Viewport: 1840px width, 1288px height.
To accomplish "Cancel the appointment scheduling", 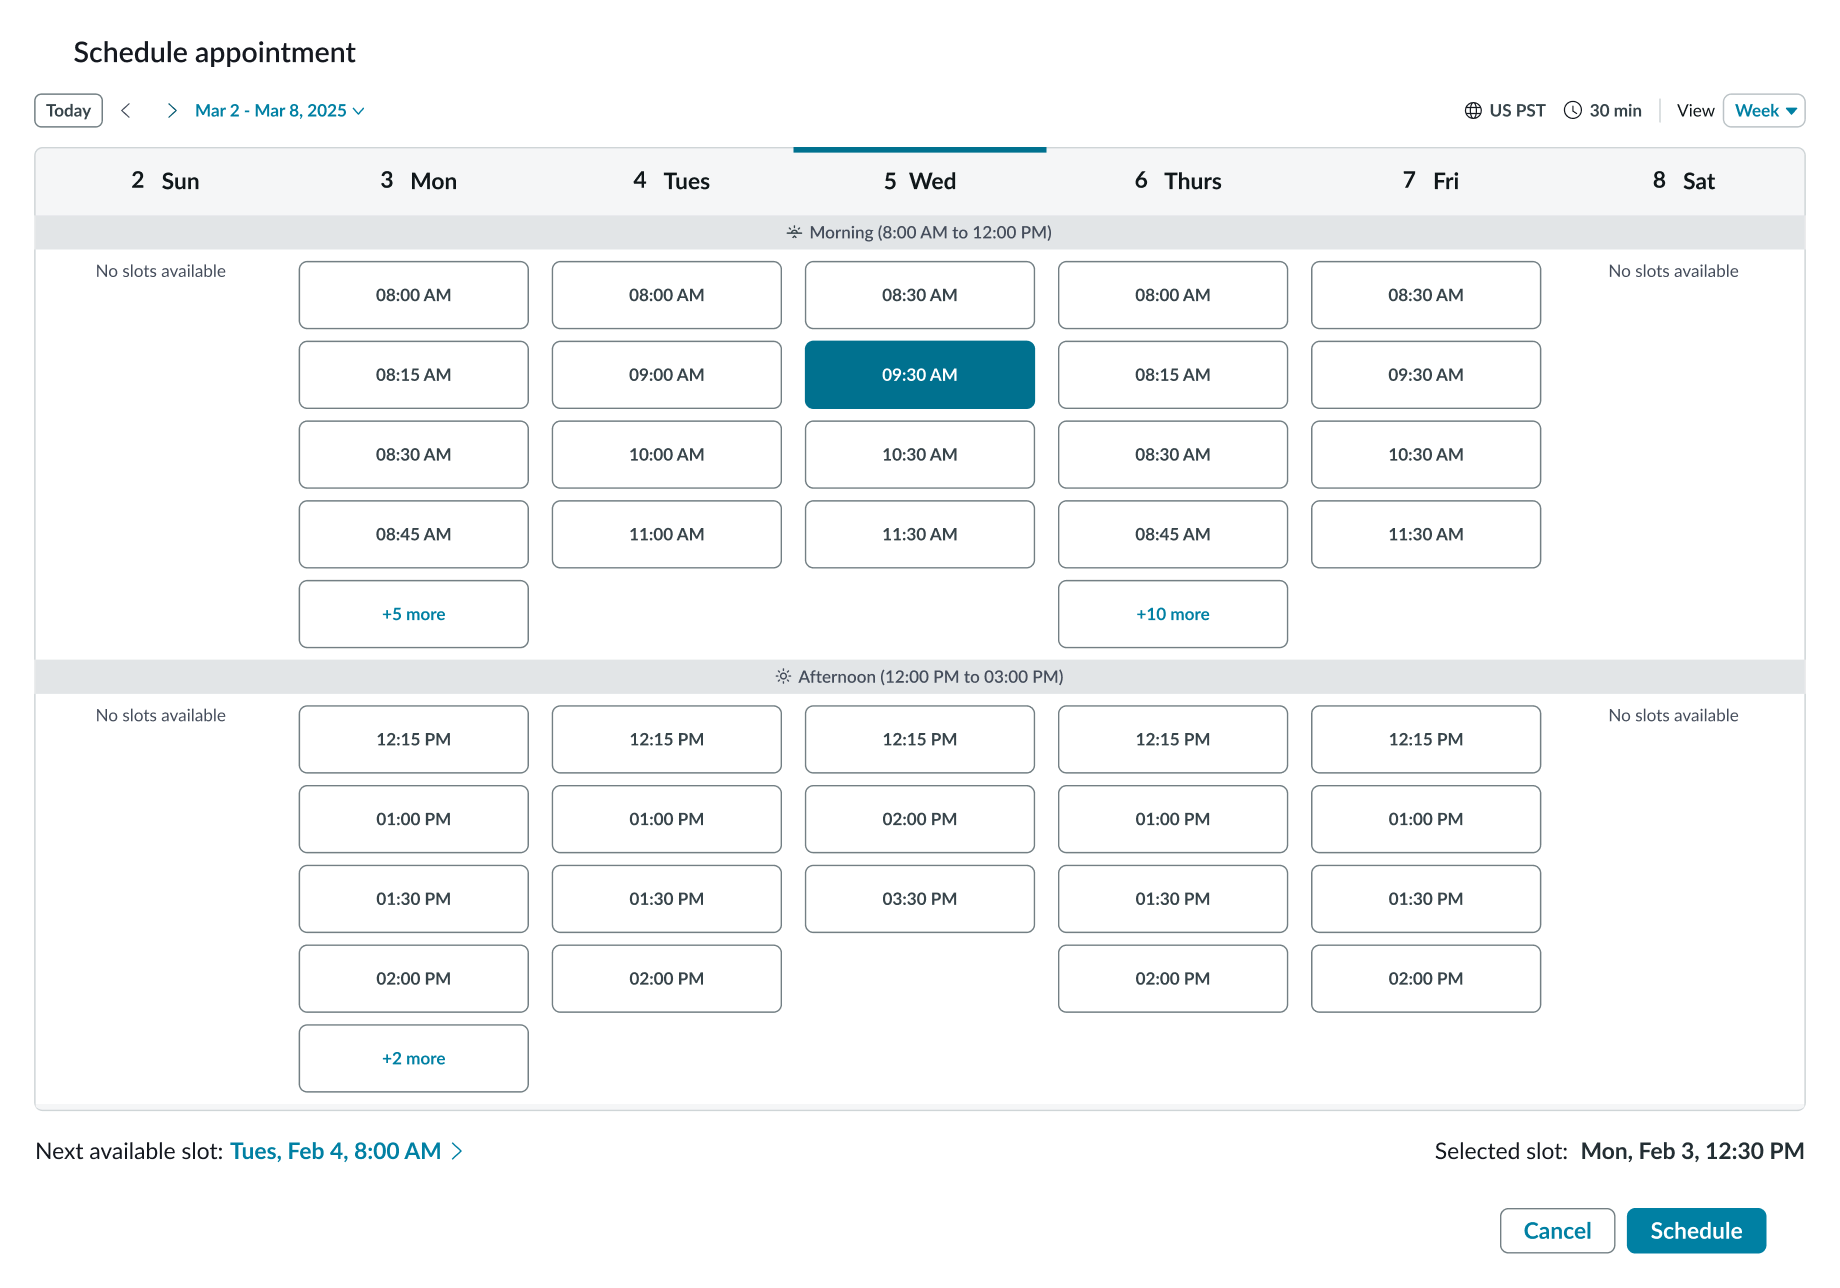I will [x=1557, y=1231].
